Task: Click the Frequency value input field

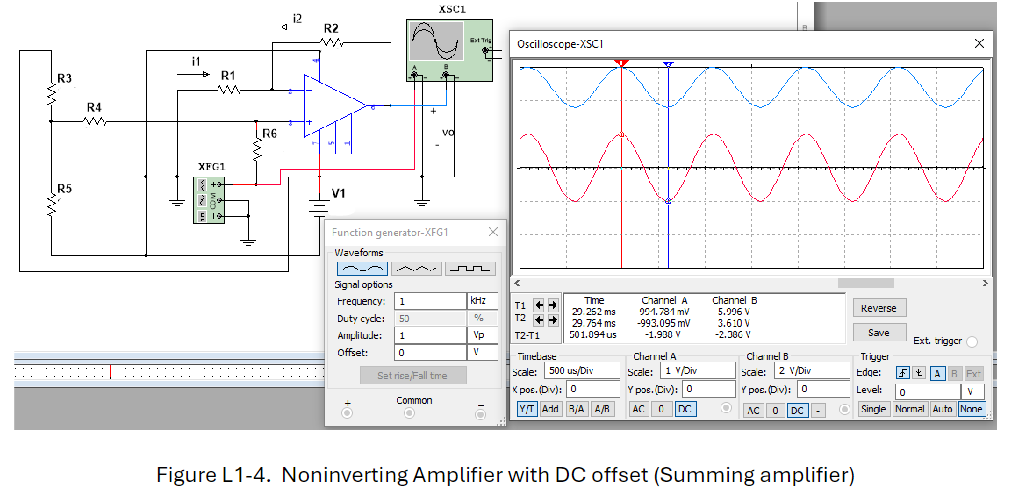Action: (429, 301)
